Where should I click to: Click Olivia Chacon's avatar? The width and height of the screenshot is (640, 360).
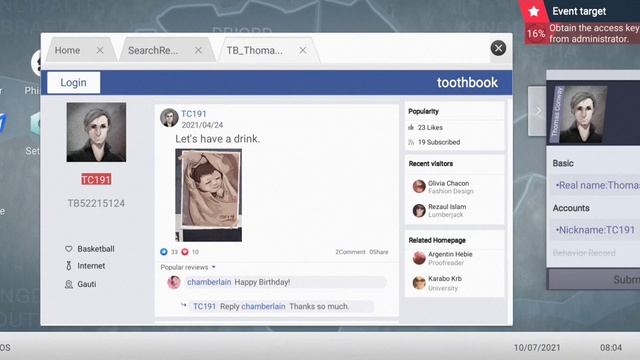click(419, 187)
